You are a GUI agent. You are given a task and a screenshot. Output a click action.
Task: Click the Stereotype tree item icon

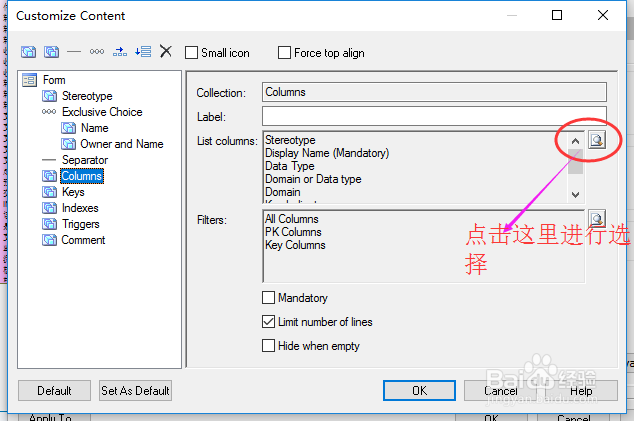(x=49, y=96)
